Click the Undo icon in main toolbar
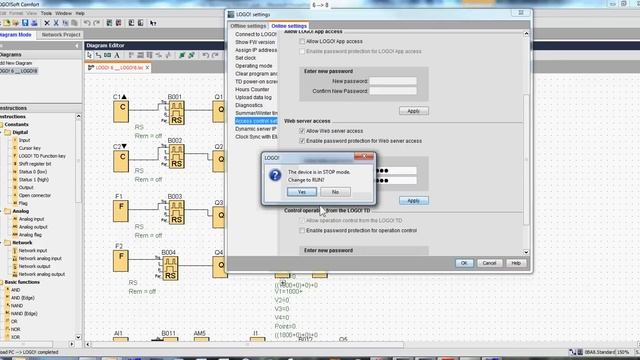 coord(87,23)
